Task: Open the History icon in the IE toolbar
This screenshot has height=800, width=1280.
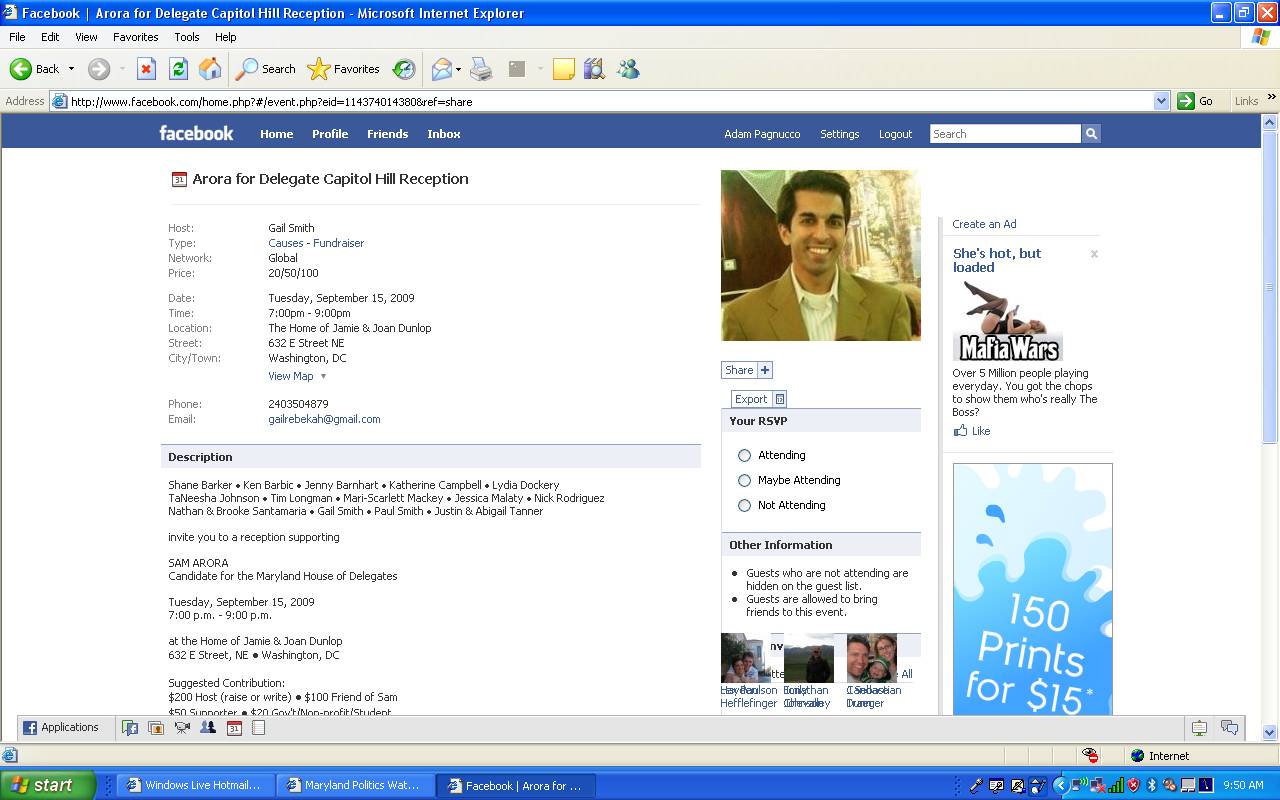Action: click(x=404, y=69)
